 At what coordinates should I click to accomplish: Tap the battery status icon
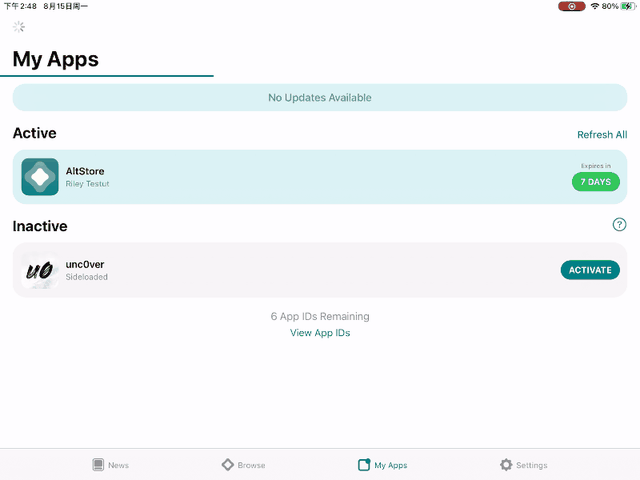[x=628, y=6]
